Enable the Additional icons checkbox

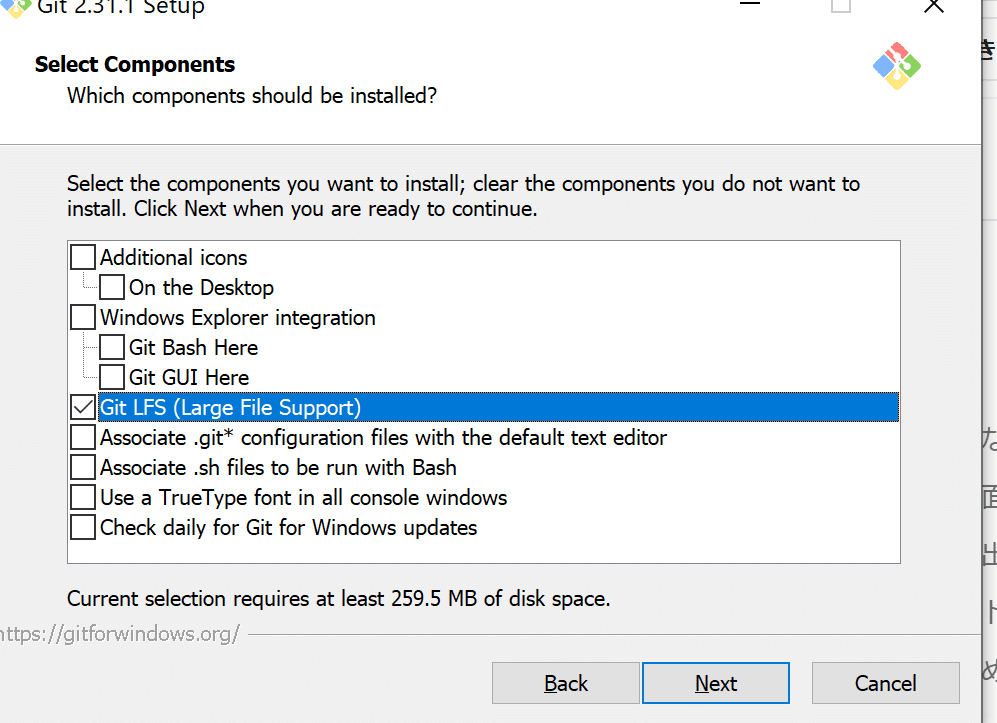click(83, 257)
